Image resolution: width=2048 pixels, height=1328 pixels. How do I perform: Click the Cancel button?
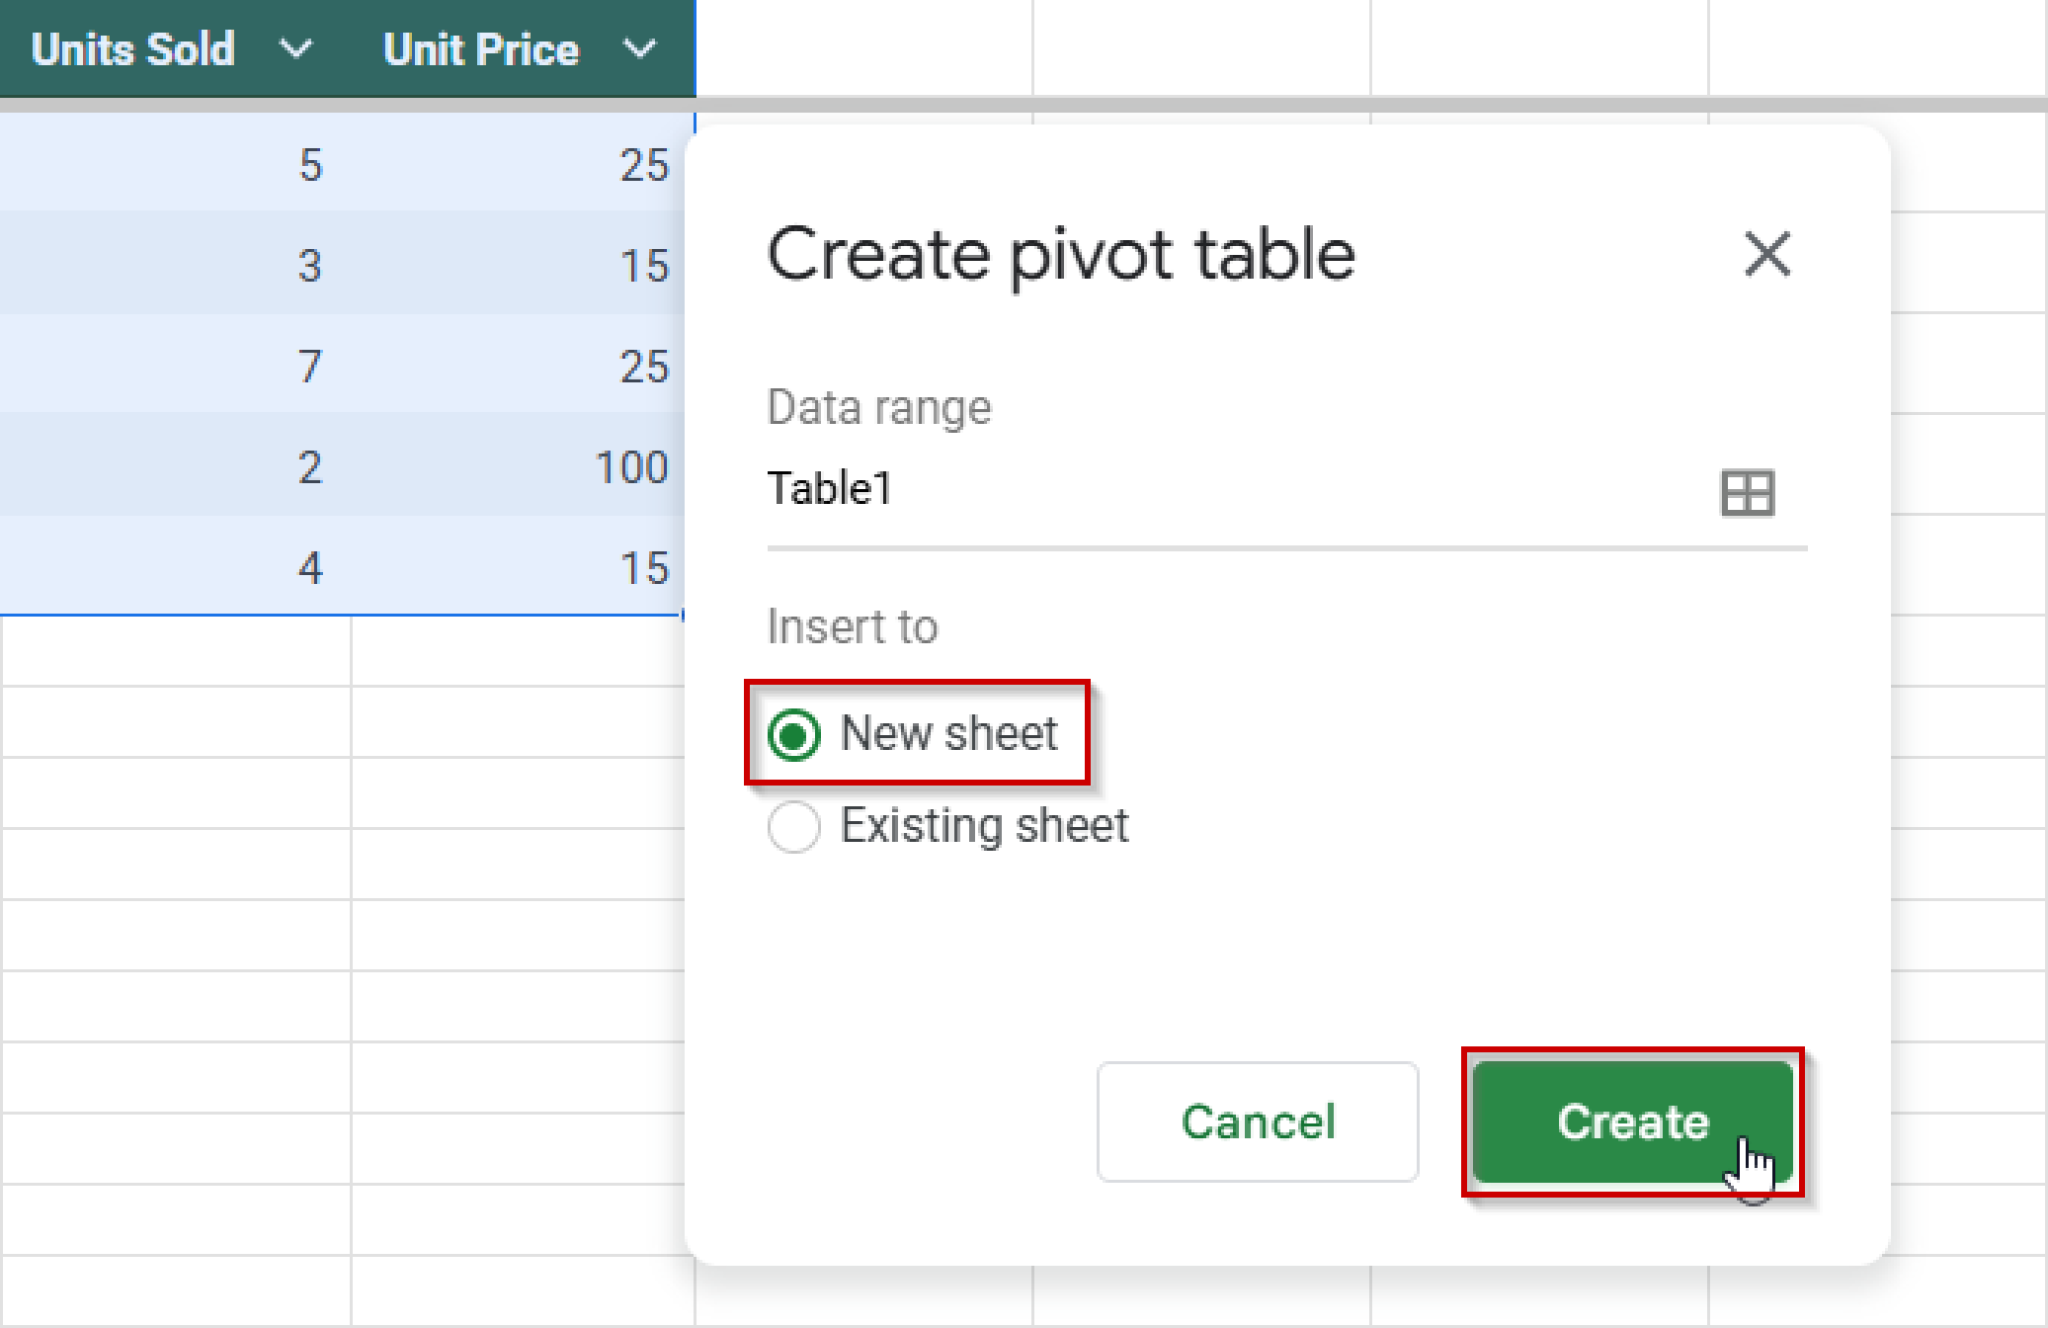(1258, 1122)
